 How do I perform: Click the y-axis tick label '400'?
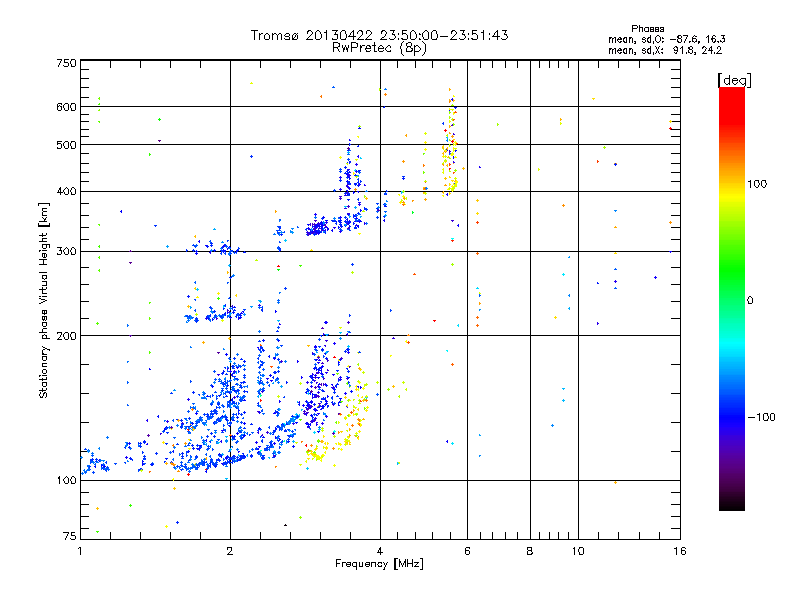click(66, 192)
